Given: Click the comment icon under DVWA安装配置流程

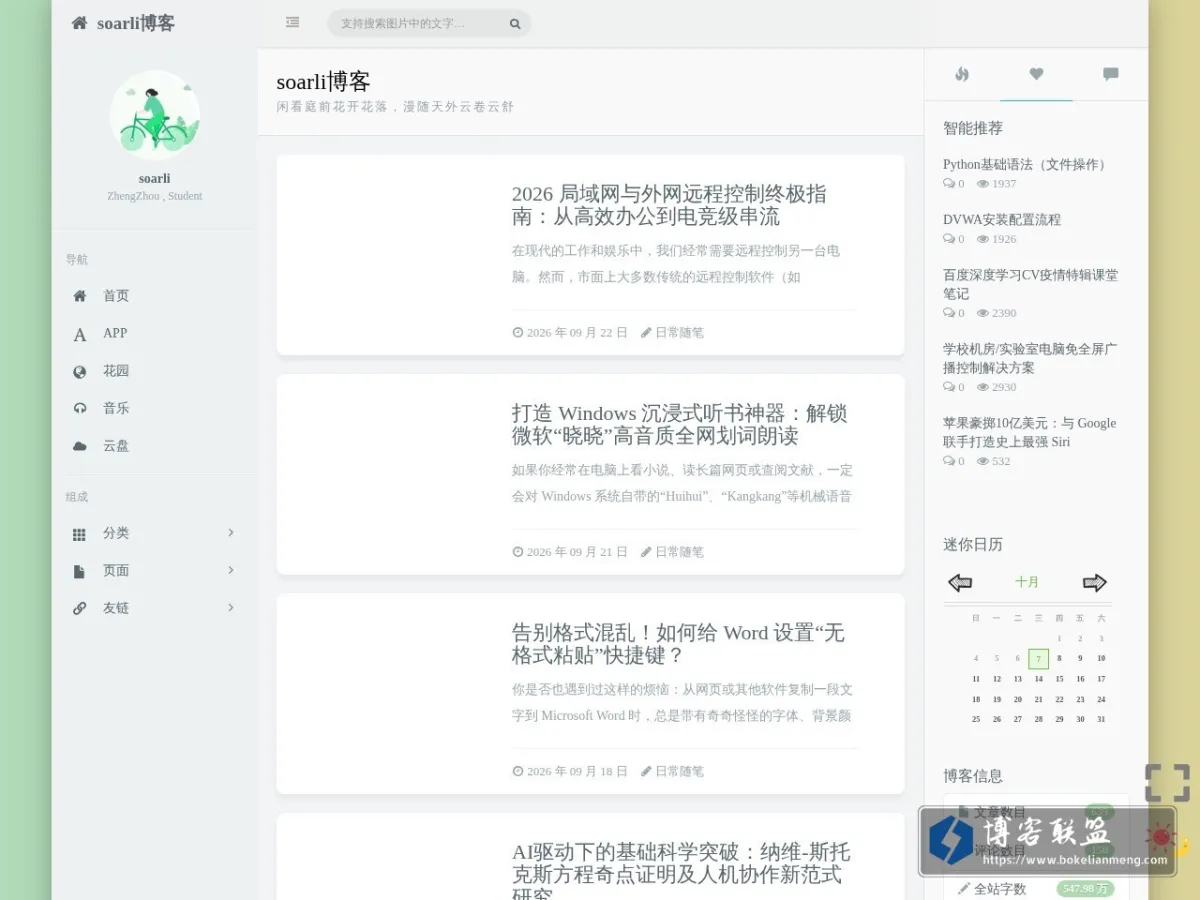Looking at the screenshot, I should point(949,239).
